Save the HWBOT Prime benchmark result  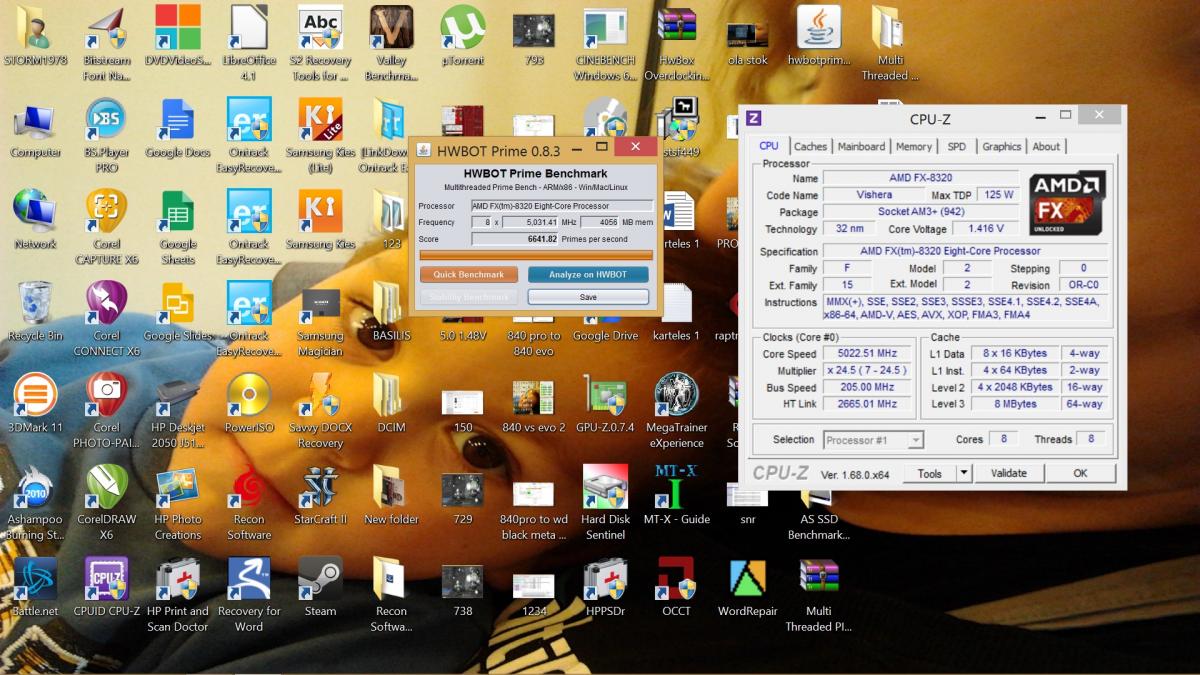(x=588, y=297)
